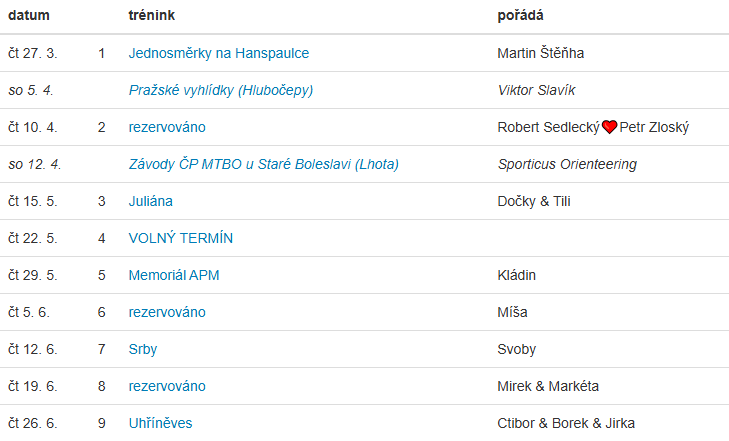Viewport: 729px width, 441px height.
Task: Open the Juliána training link
Action: coord(151,201)
